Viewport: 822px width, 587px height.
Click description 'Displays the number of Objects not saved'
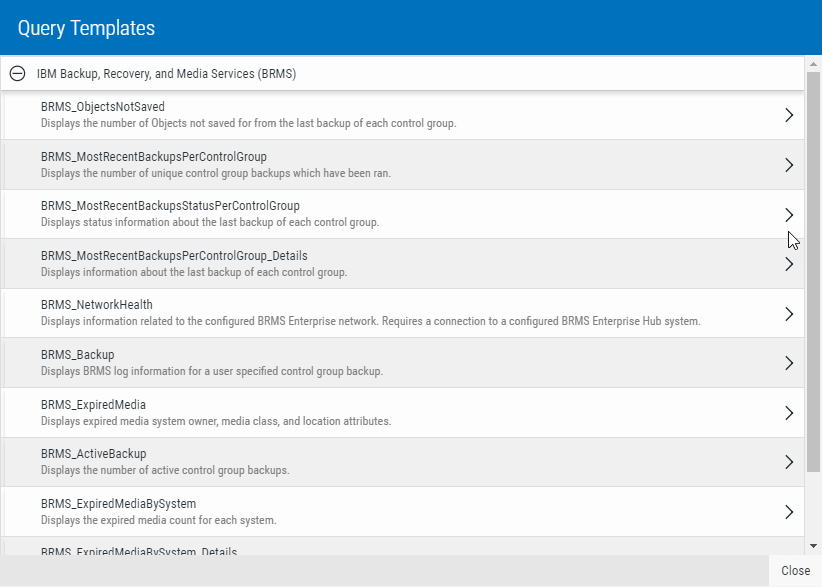point(248,123)
